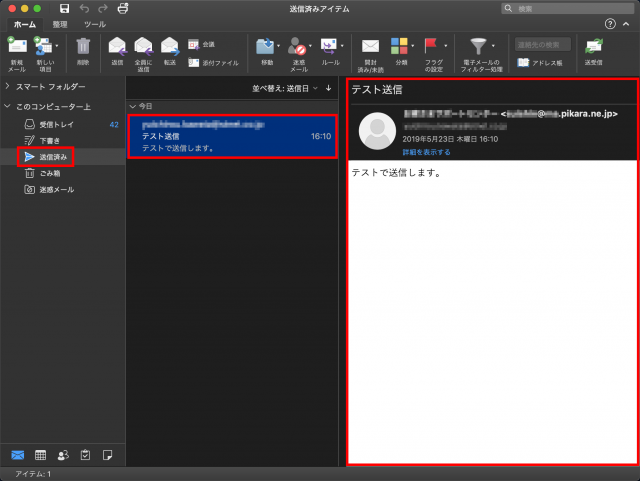Expand the スマート フォルダー tree section

click(8, 88)
